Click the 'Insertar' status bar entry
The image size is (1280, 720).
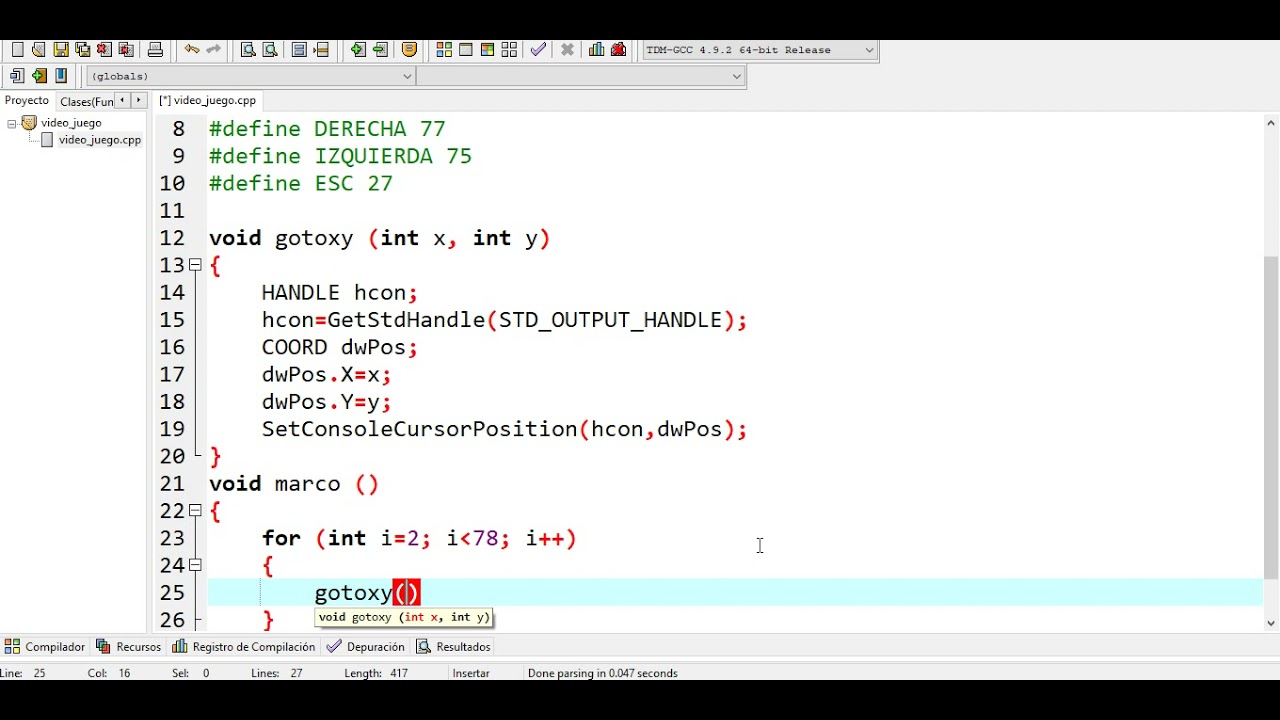click(471, 673)
